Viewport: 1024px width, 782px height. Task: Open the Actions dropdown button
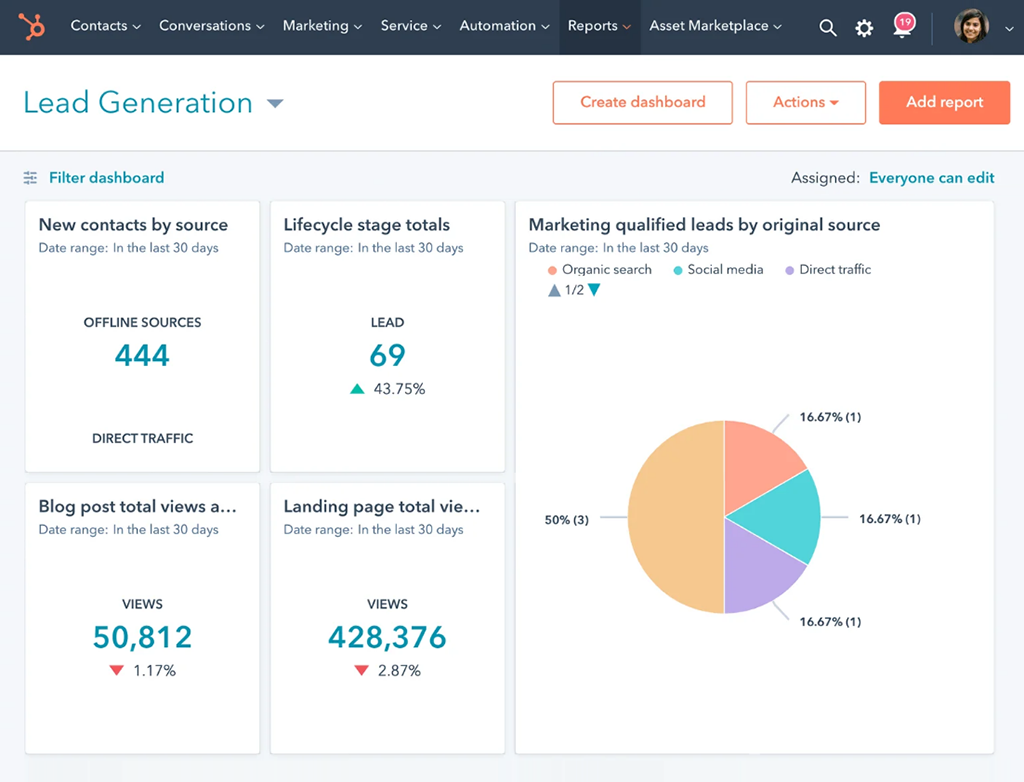pos(806,103)
